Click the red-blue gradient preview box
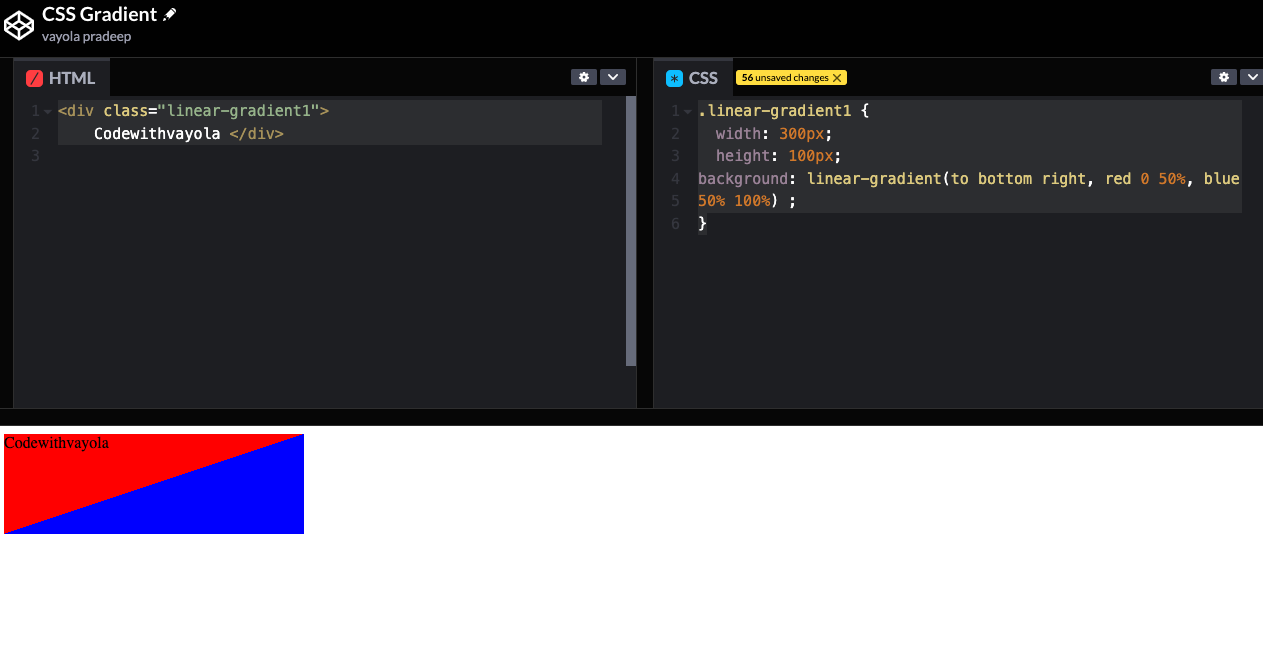This screenshot has width=1263, height=672. [x=154, y=484]
